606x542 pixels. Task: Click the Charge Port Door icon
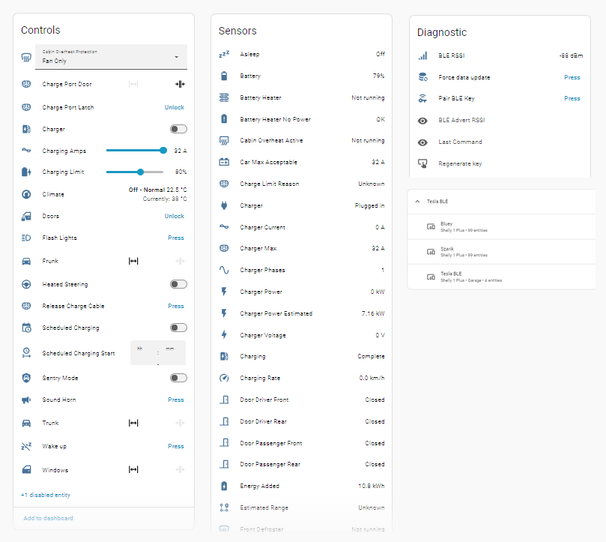coord(26,84)
